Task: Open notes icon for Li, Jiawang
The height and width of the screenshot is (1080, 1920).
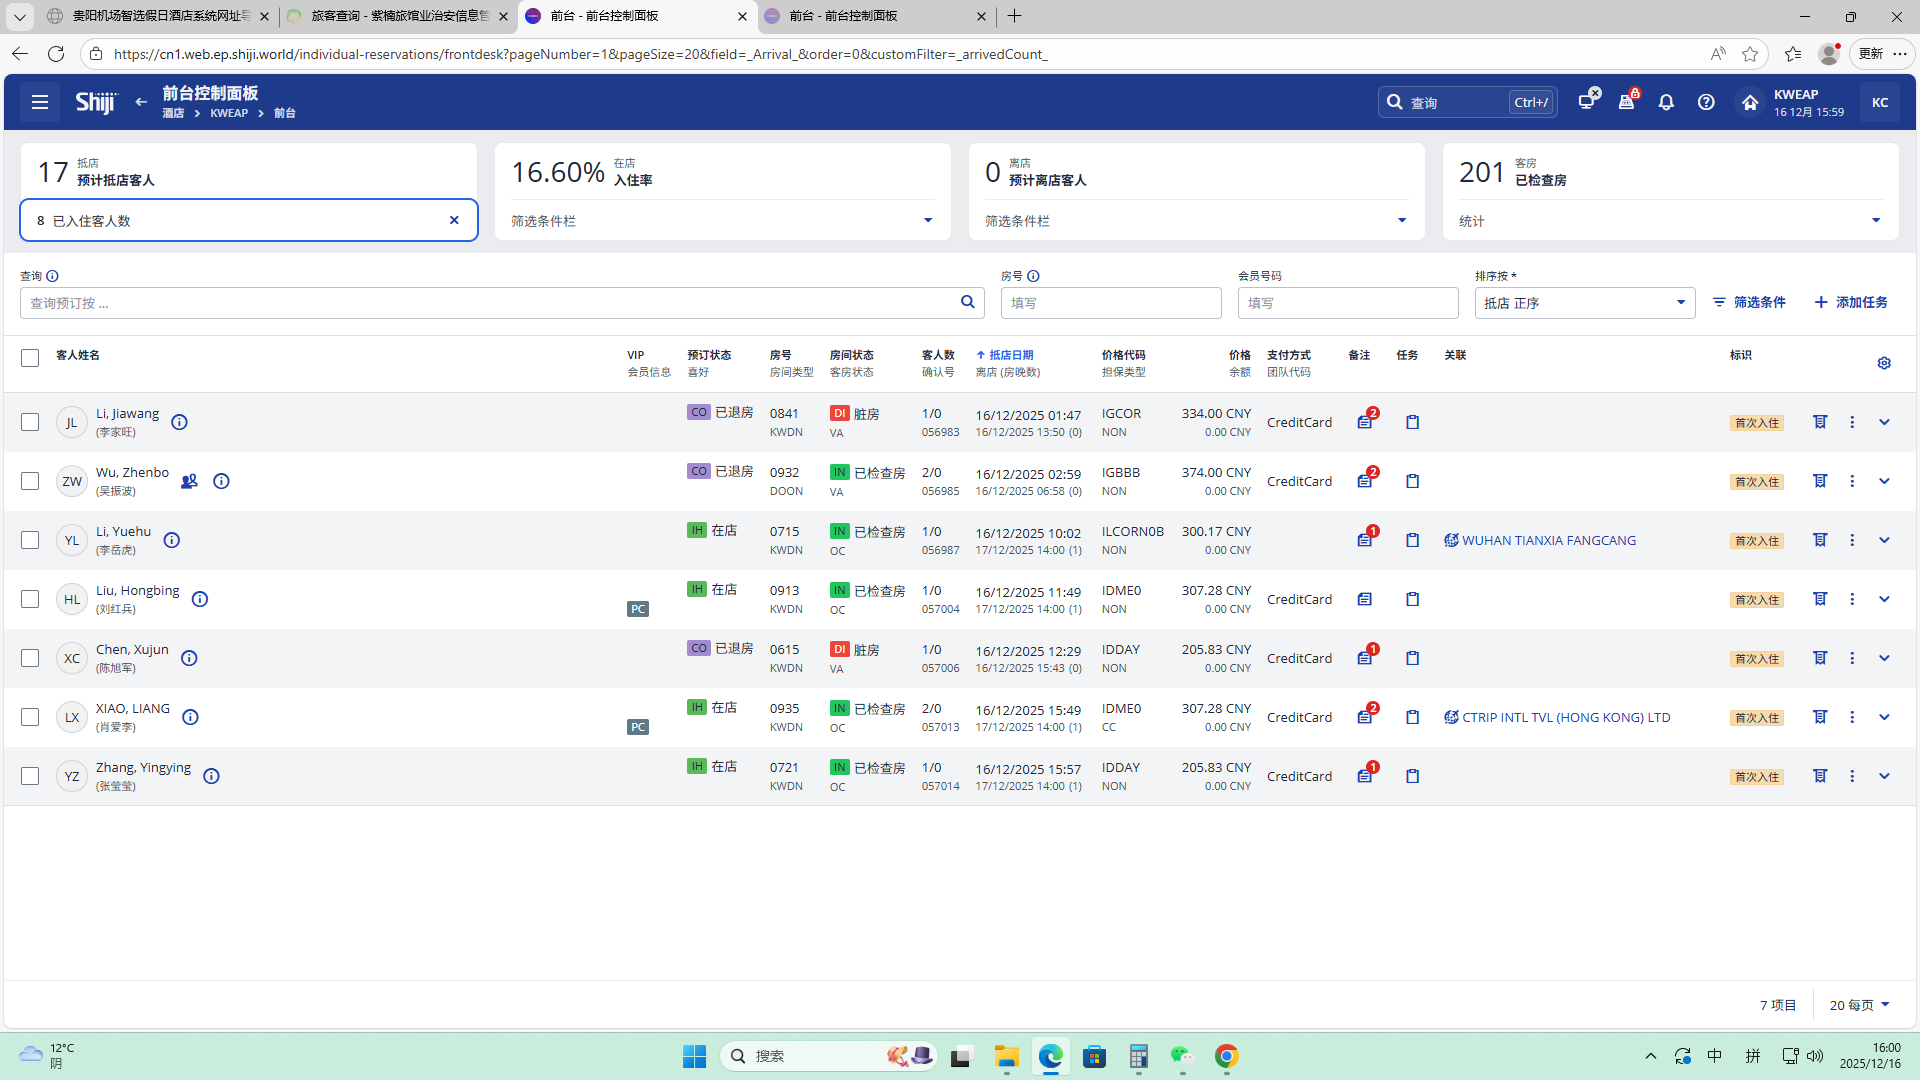Action: tap(1365, 422)
